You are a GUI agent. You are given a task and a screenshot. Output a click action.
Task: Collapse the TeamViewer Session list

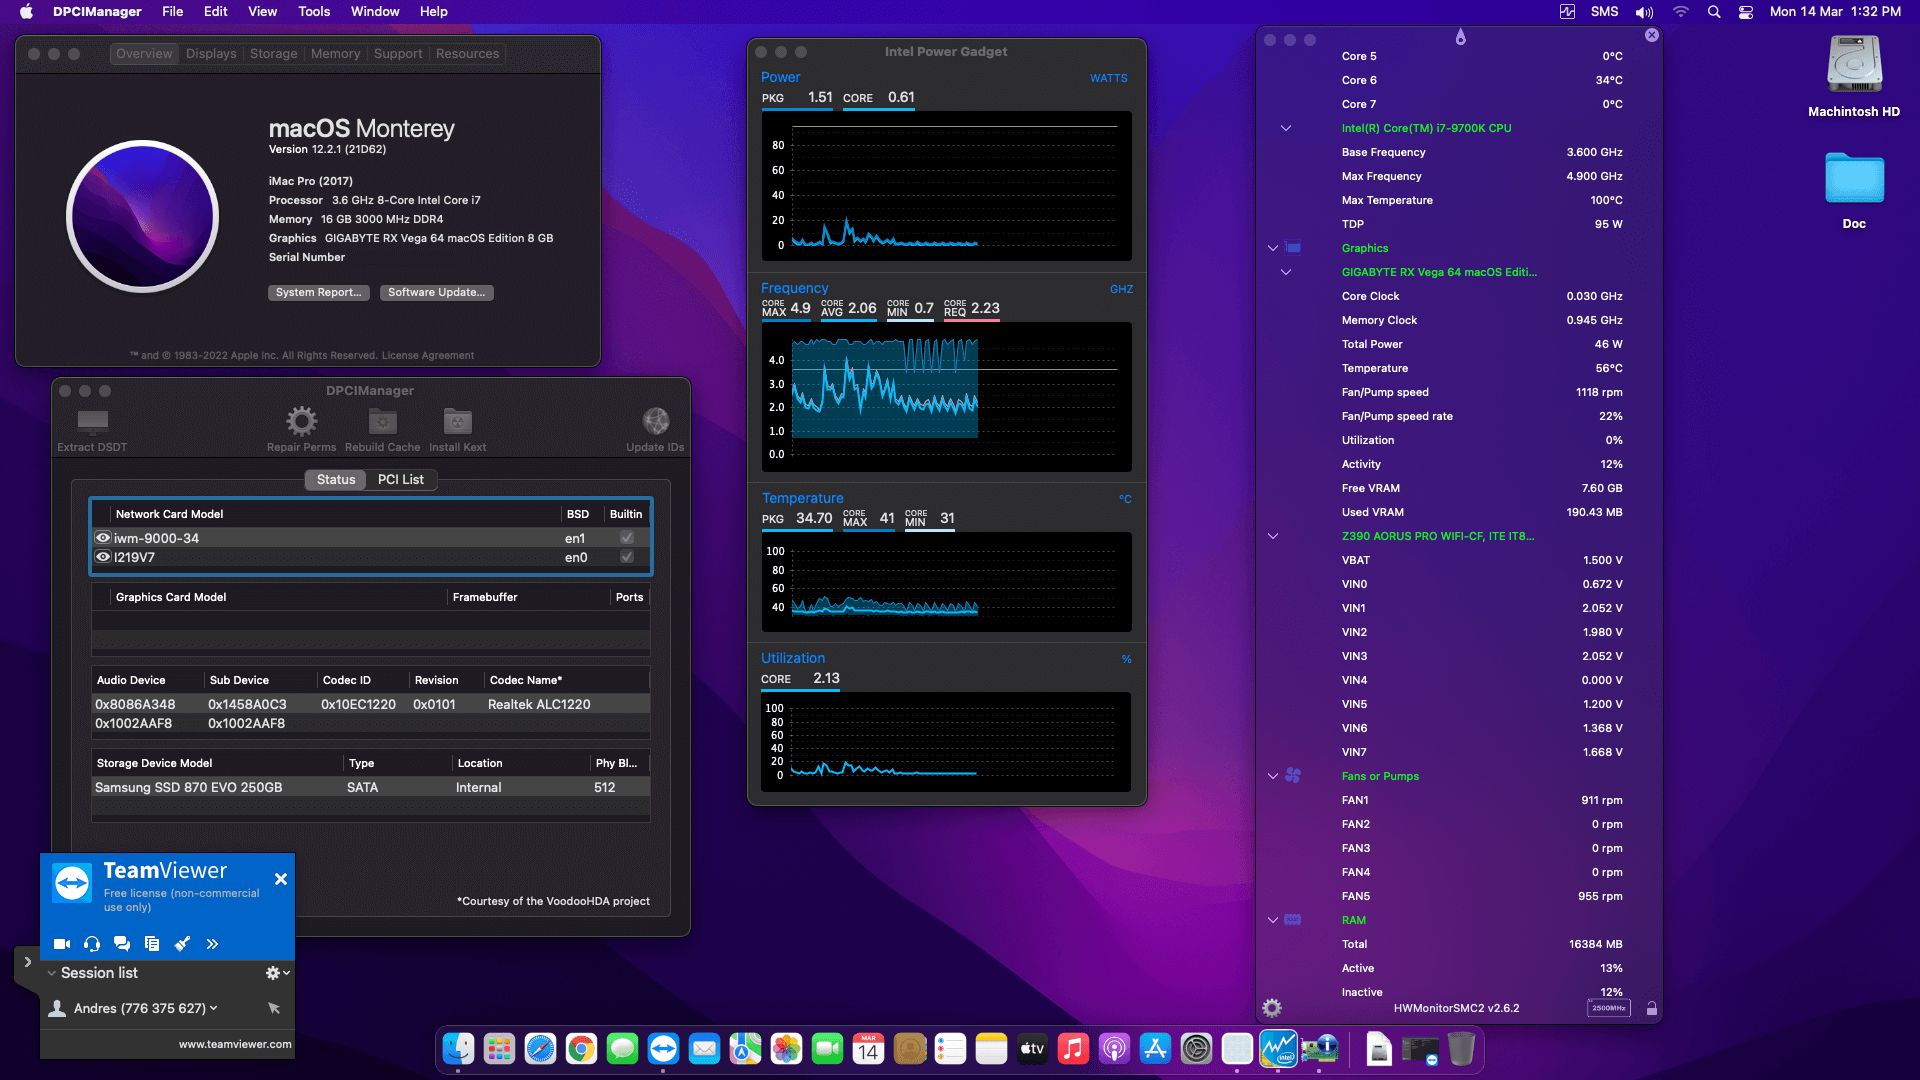[x=52, y=973]
